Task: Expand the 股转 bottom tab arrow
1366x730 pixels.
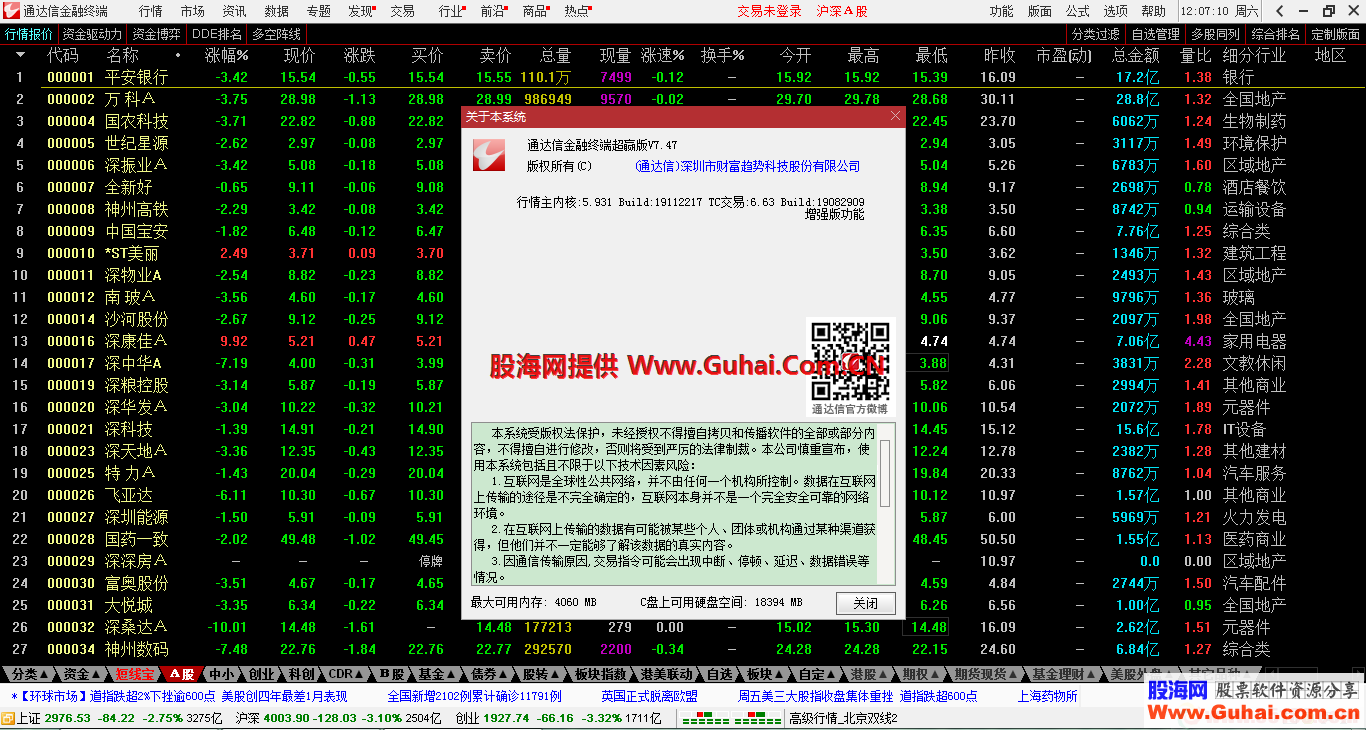Action: click(554, 674)
